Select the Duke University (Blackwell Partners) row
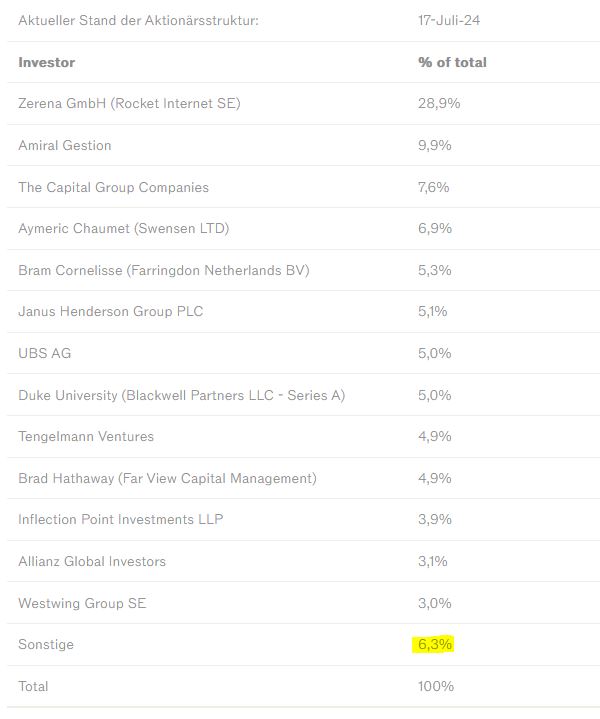The image size is (600, 719). 181,395
